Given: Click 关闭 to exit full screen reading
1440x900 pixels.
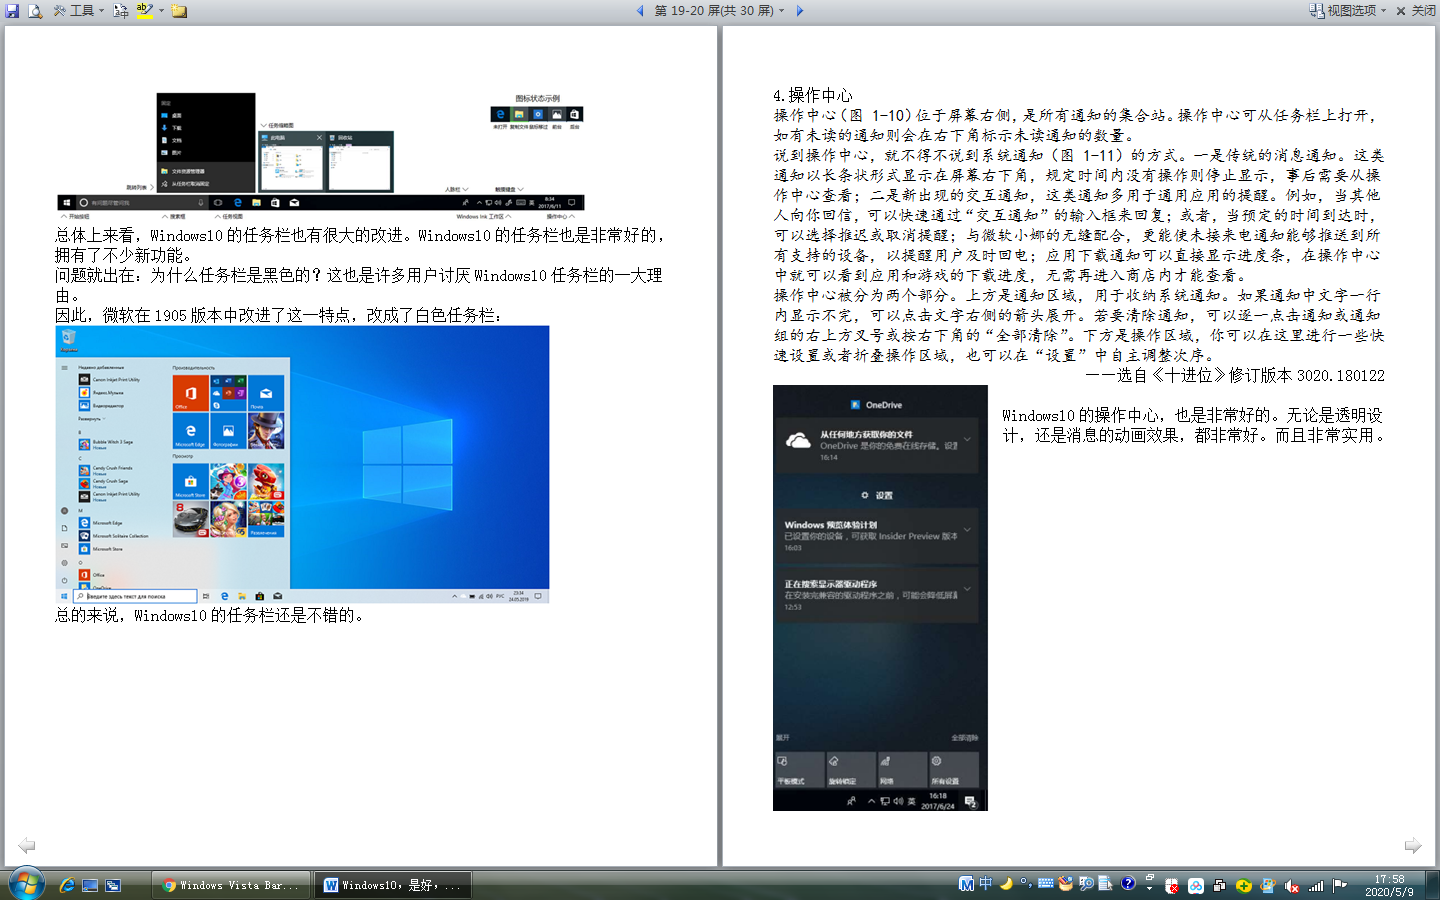Looking at the screenshot, I should tap(1415, 11).
